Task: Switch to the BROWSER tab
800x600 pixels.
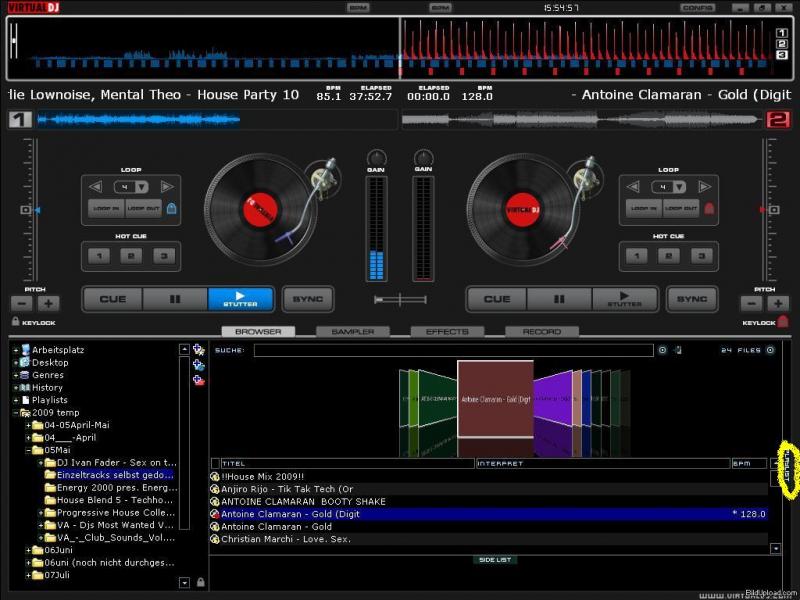Action: click(x=258, y=332)
